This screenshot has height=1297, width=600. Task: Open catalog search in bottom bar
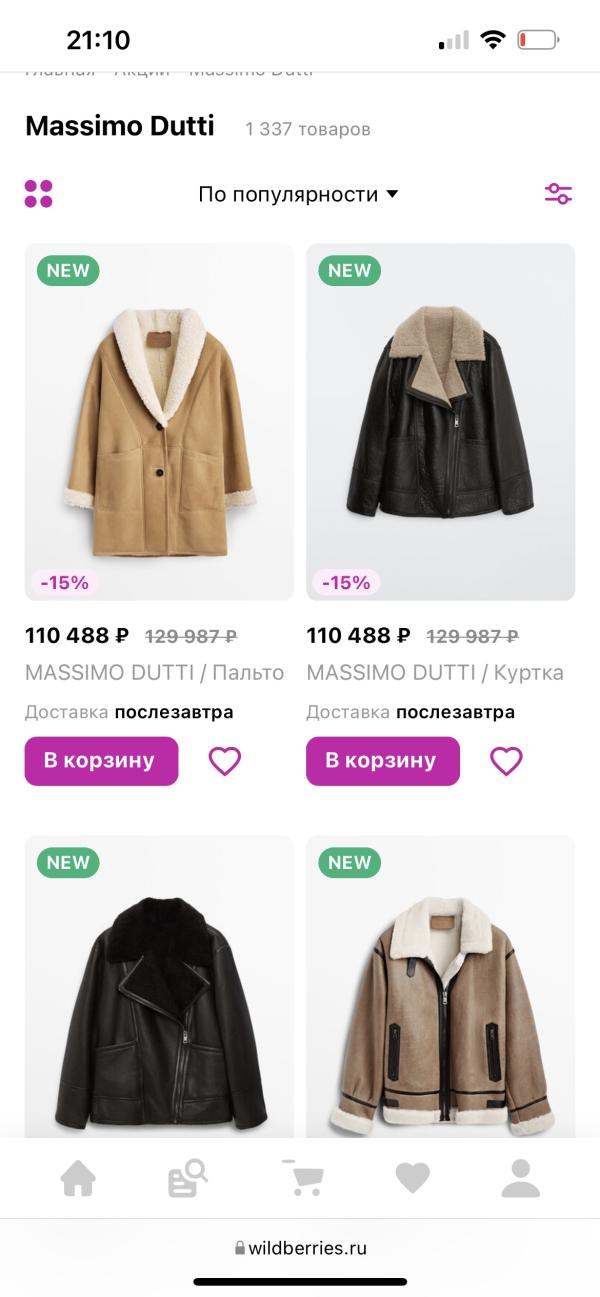point(187,1179)
